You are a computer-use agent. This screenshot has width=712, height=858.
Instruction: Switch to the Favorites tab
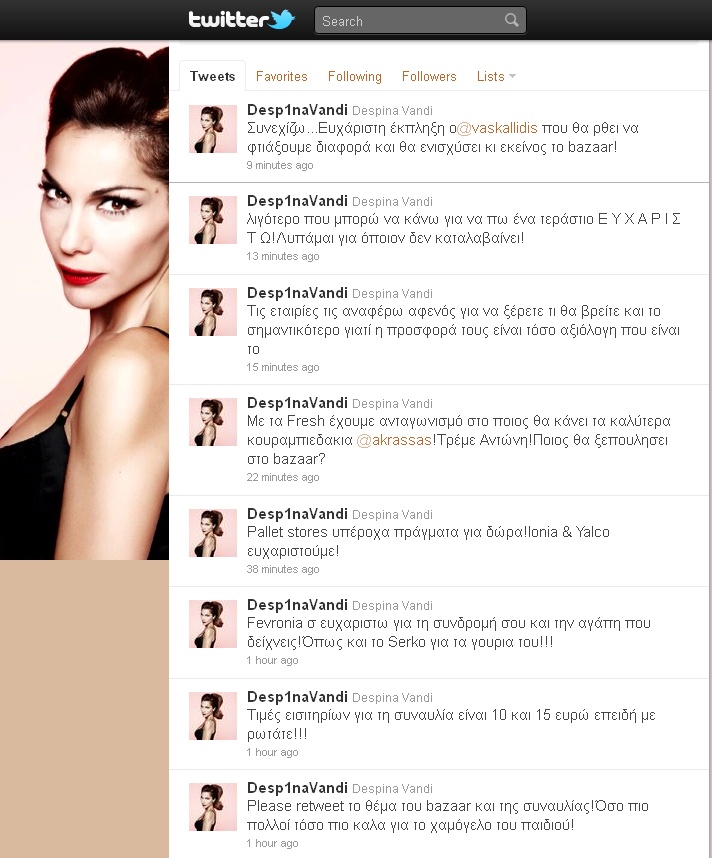pos(281,76)
